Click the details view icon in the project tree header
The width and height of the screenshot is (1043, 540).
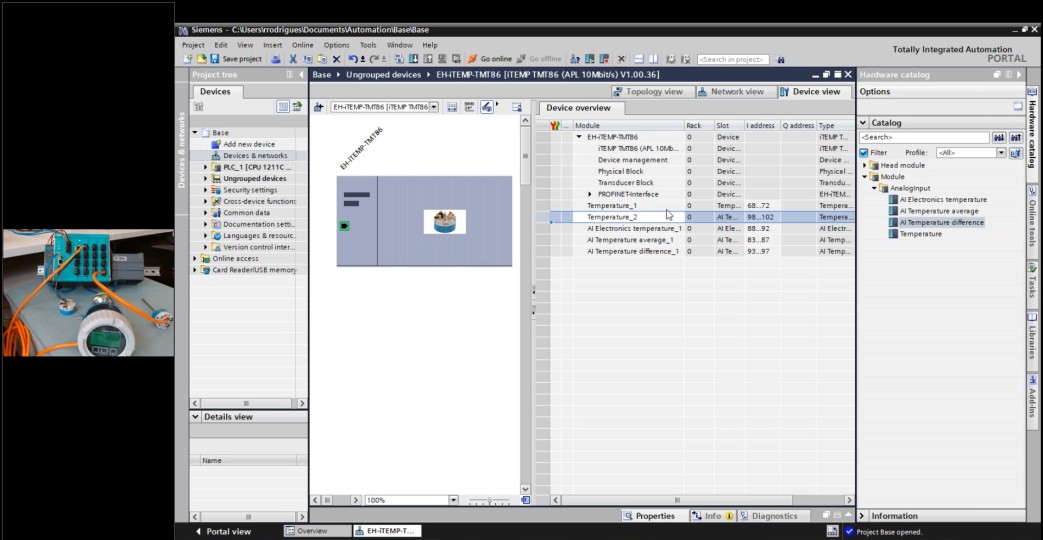coord(283,106)
